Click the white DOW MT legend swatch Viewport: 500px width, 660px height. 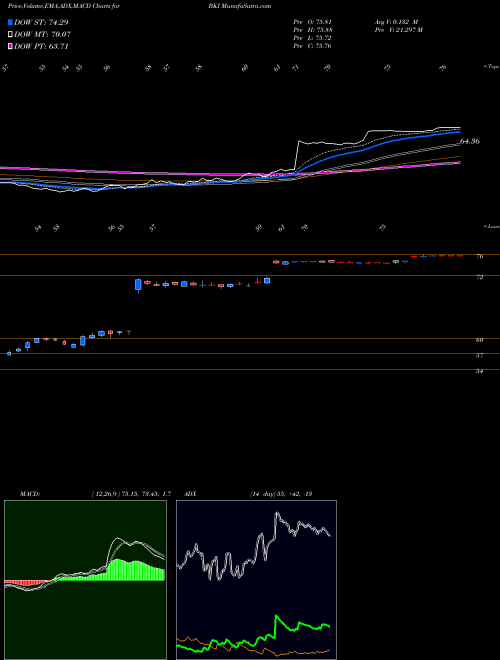coord(11,35)
